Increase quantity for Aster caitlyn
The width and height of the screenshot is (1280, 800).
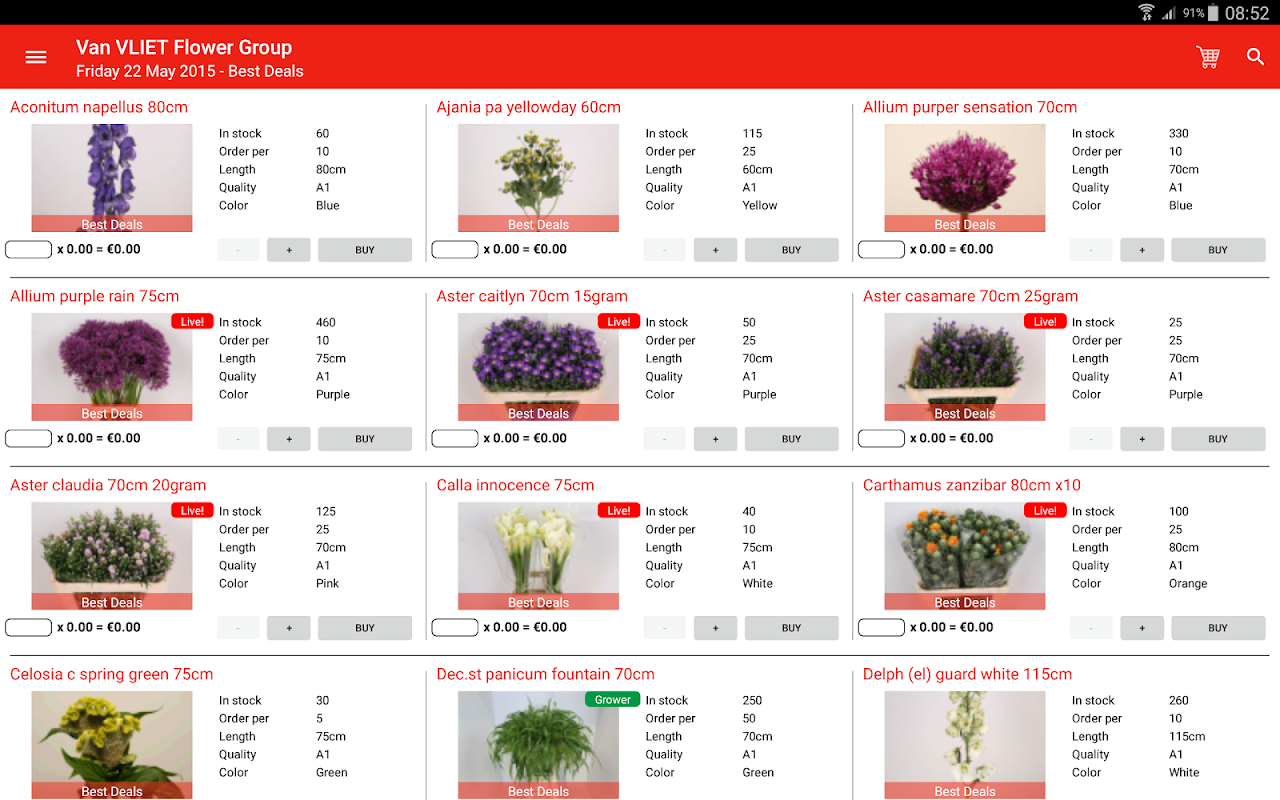(x=715, y=439)
